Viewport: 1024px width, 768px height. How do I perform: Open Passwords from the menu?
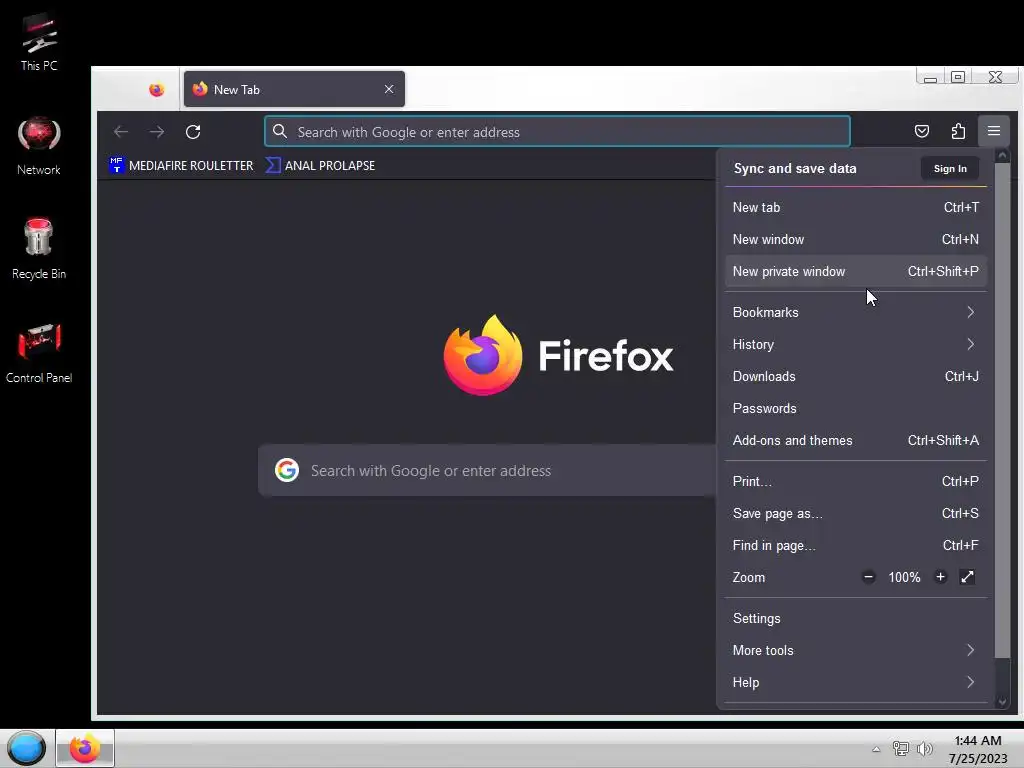(856, 408)
